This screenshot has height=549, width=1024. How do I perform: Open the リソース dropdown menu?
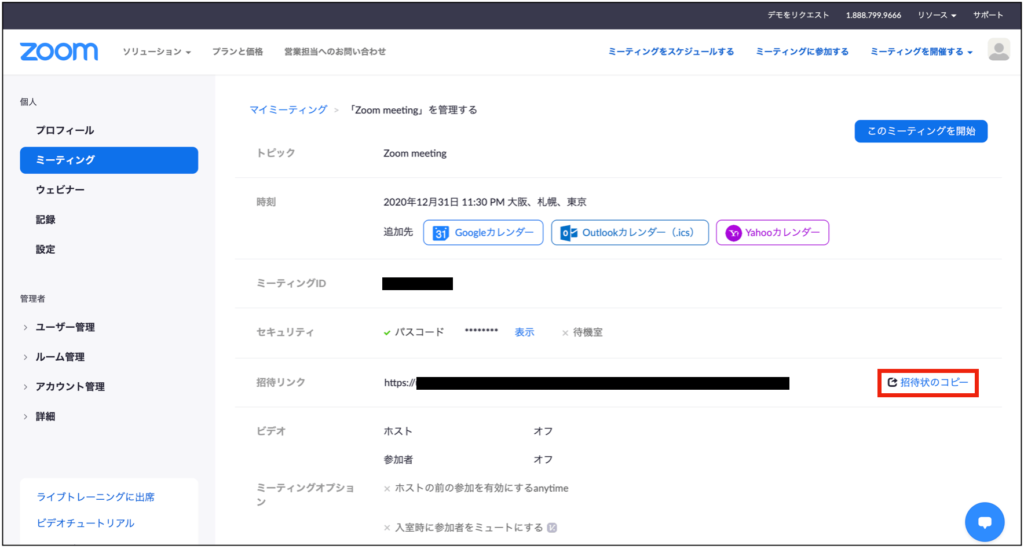point(937,16)
